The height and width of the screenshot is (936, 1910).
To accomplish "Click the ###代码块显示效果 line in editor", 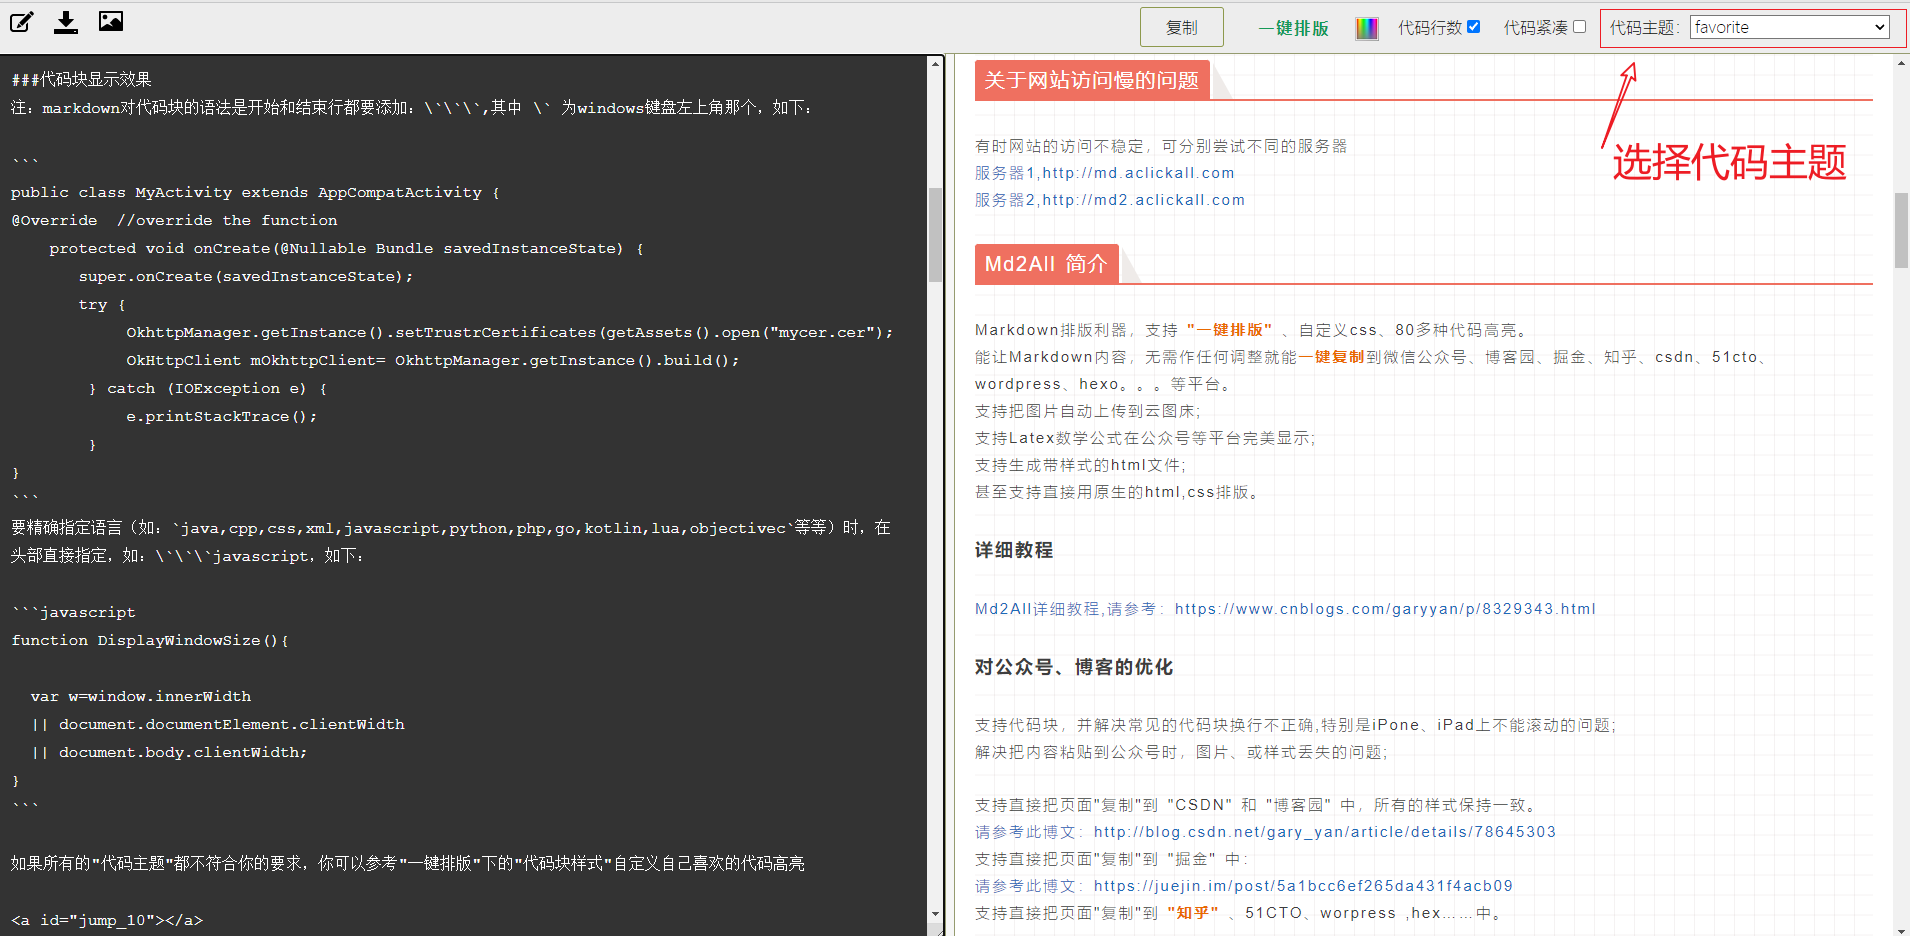I will 81,79.
